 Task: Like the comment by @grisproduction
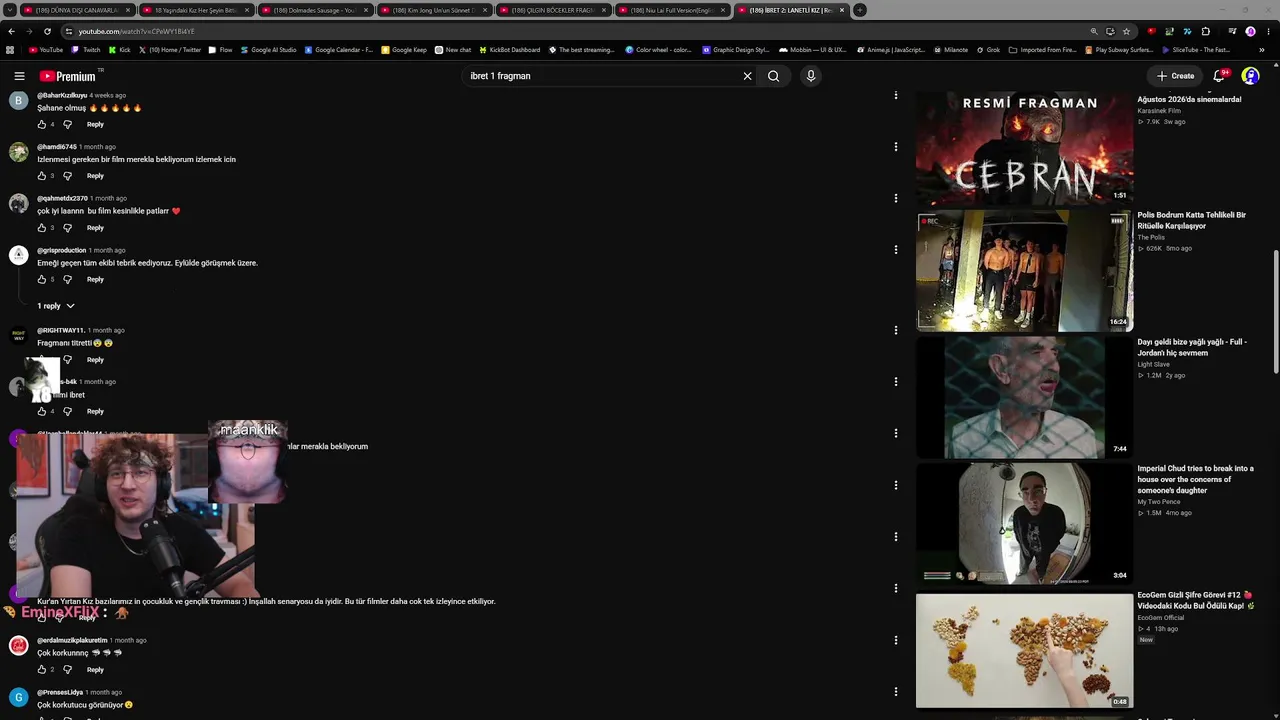(x=42, y=279)
